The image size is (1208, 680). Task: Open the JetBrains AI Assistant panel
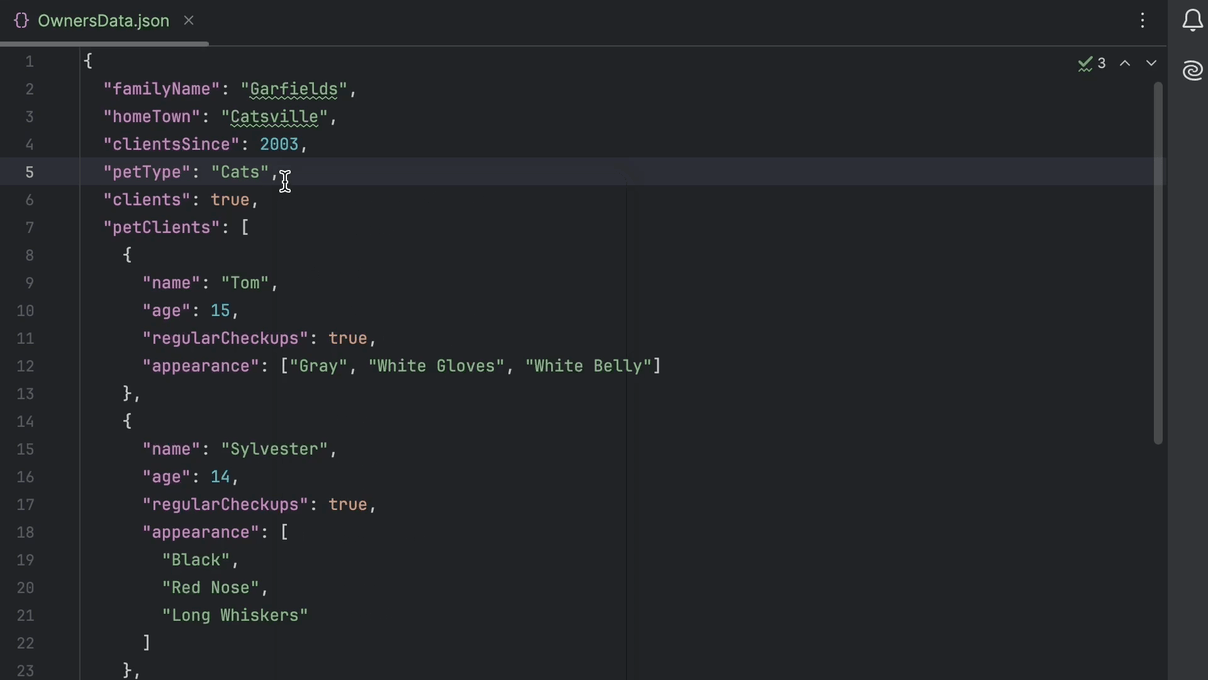[1191, 70]
